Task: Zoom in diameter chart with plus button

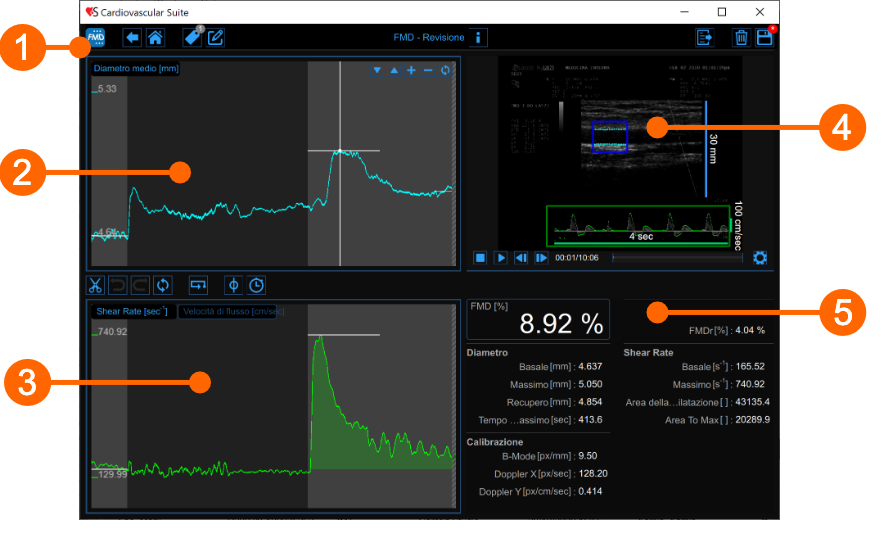Action: [x=411, y=71]
